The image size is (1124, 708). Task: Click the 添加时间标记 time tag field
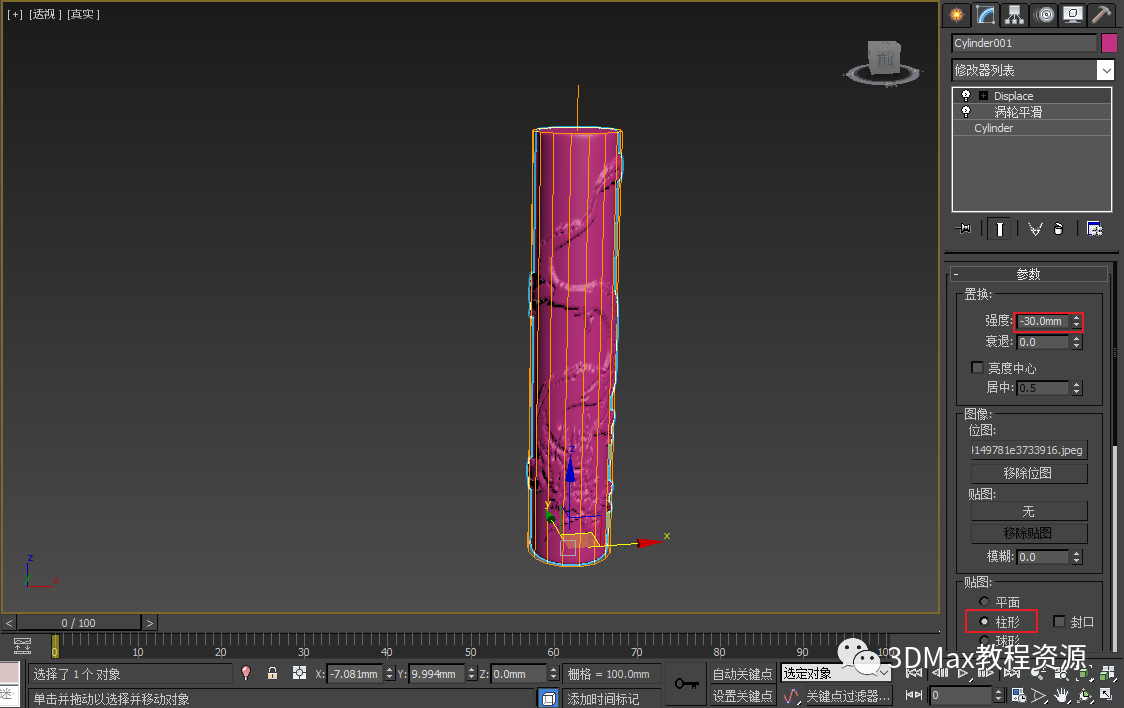coord(611,699)
